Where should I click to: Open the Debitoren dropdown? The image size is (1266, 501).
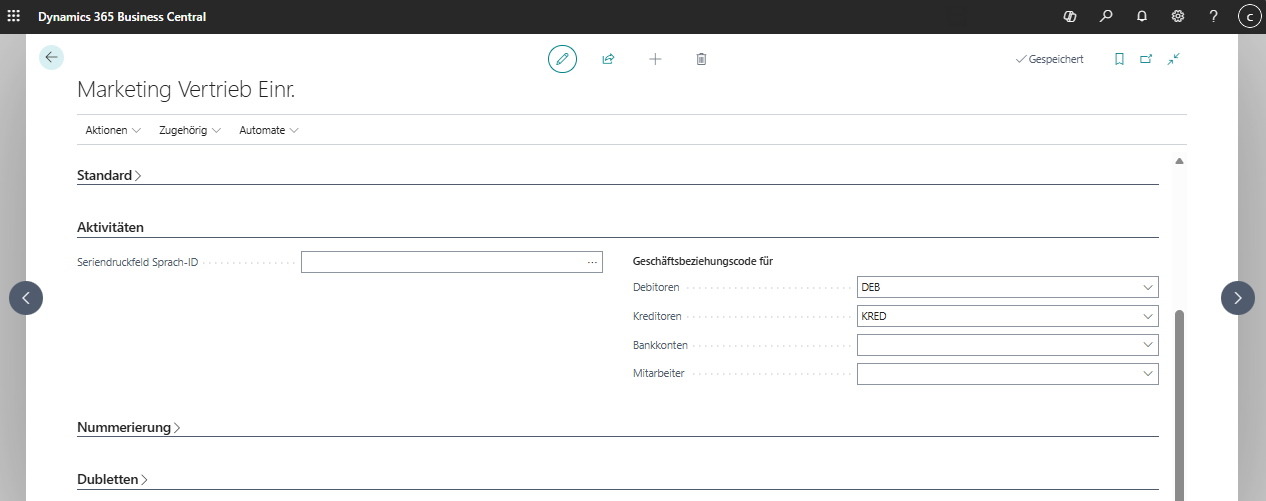coord(1148,288)
